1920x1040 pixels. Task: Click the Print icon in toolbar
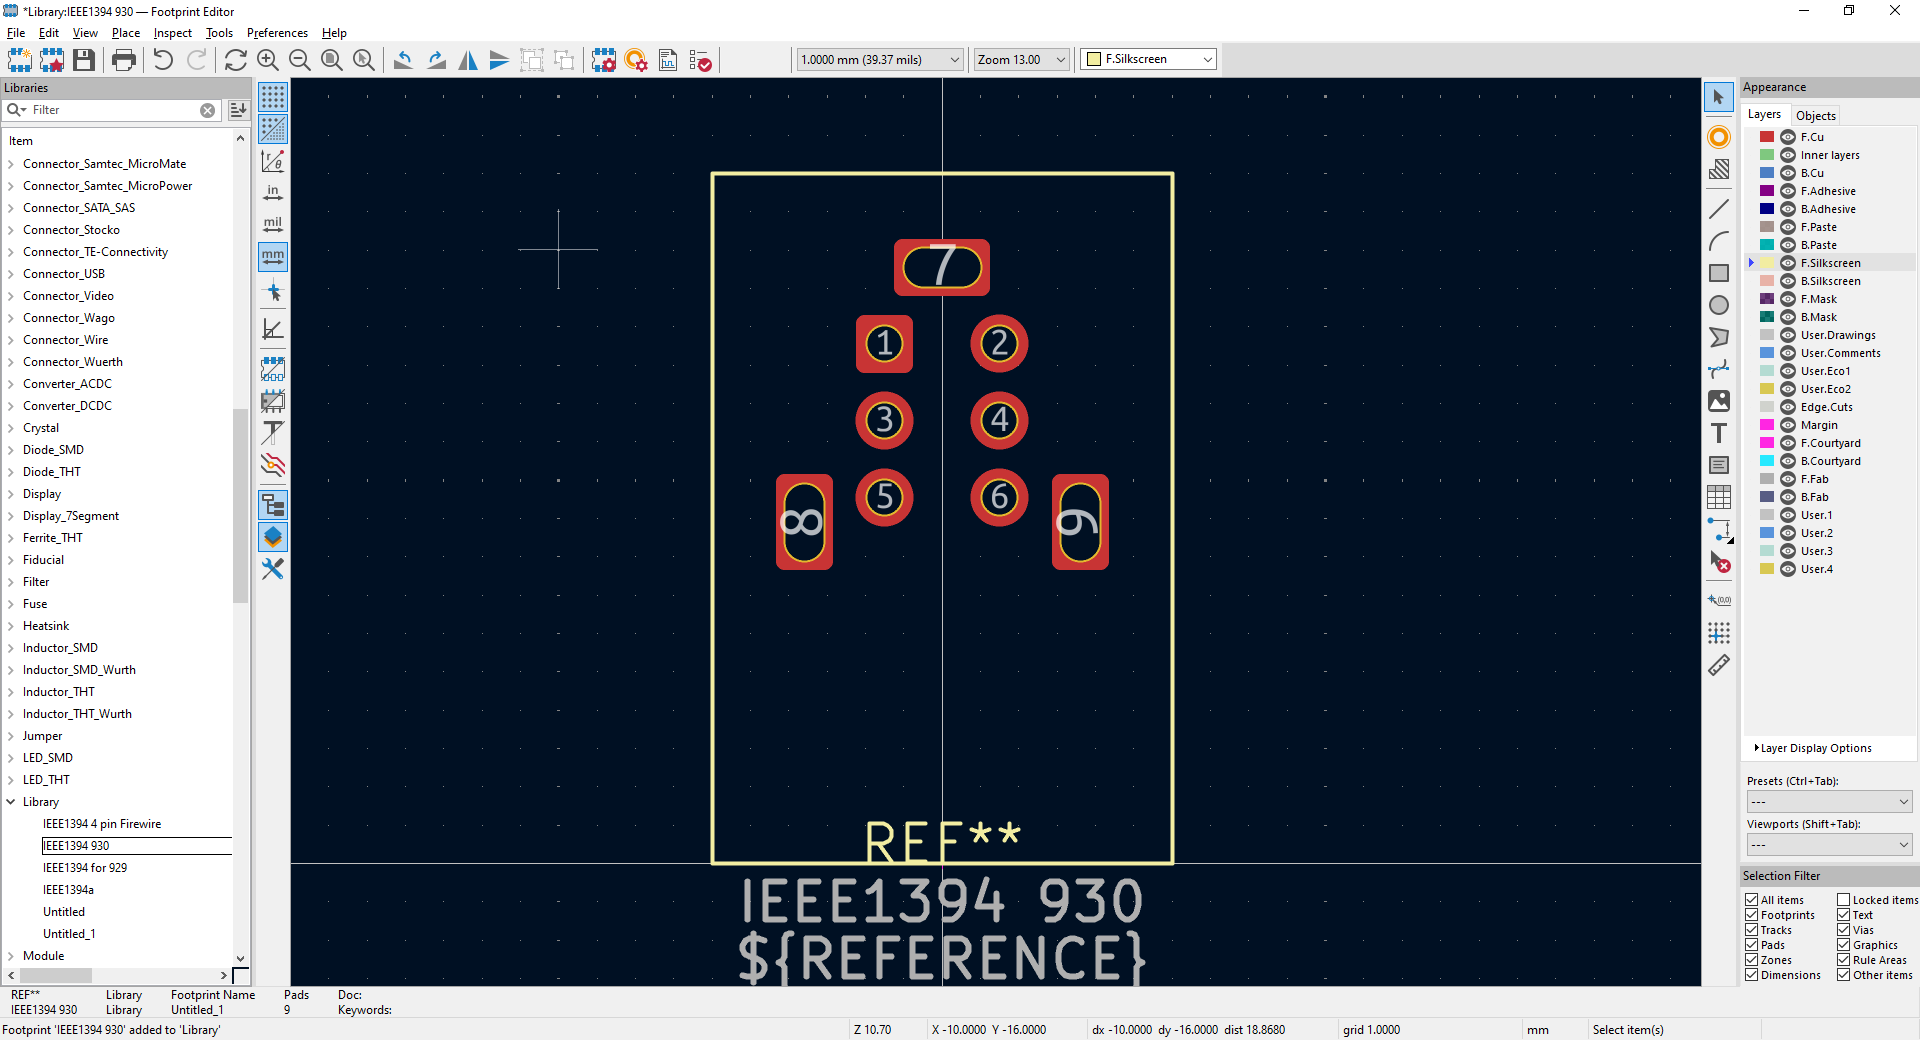click(124, 60)
